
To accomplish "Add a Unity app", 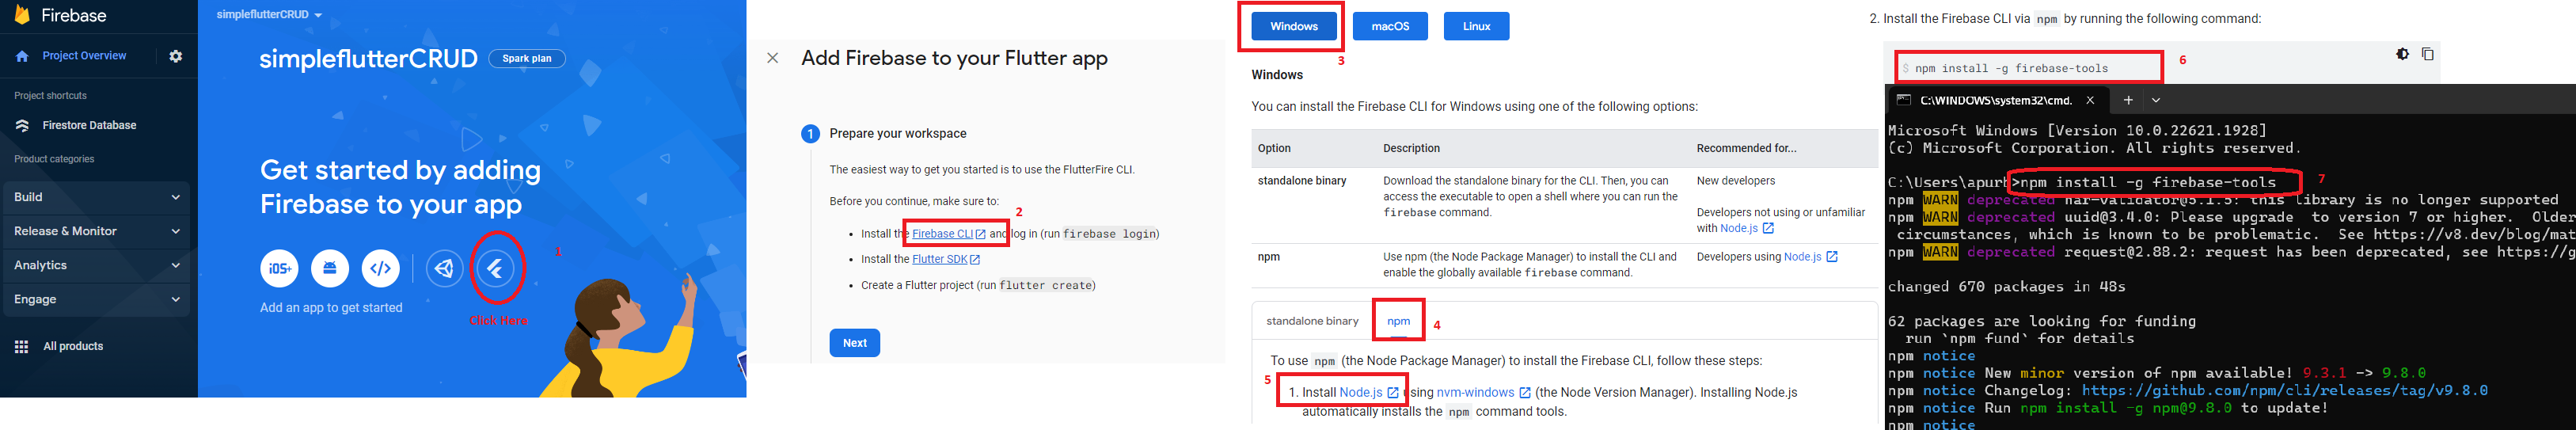I will [x=445, y=269].
